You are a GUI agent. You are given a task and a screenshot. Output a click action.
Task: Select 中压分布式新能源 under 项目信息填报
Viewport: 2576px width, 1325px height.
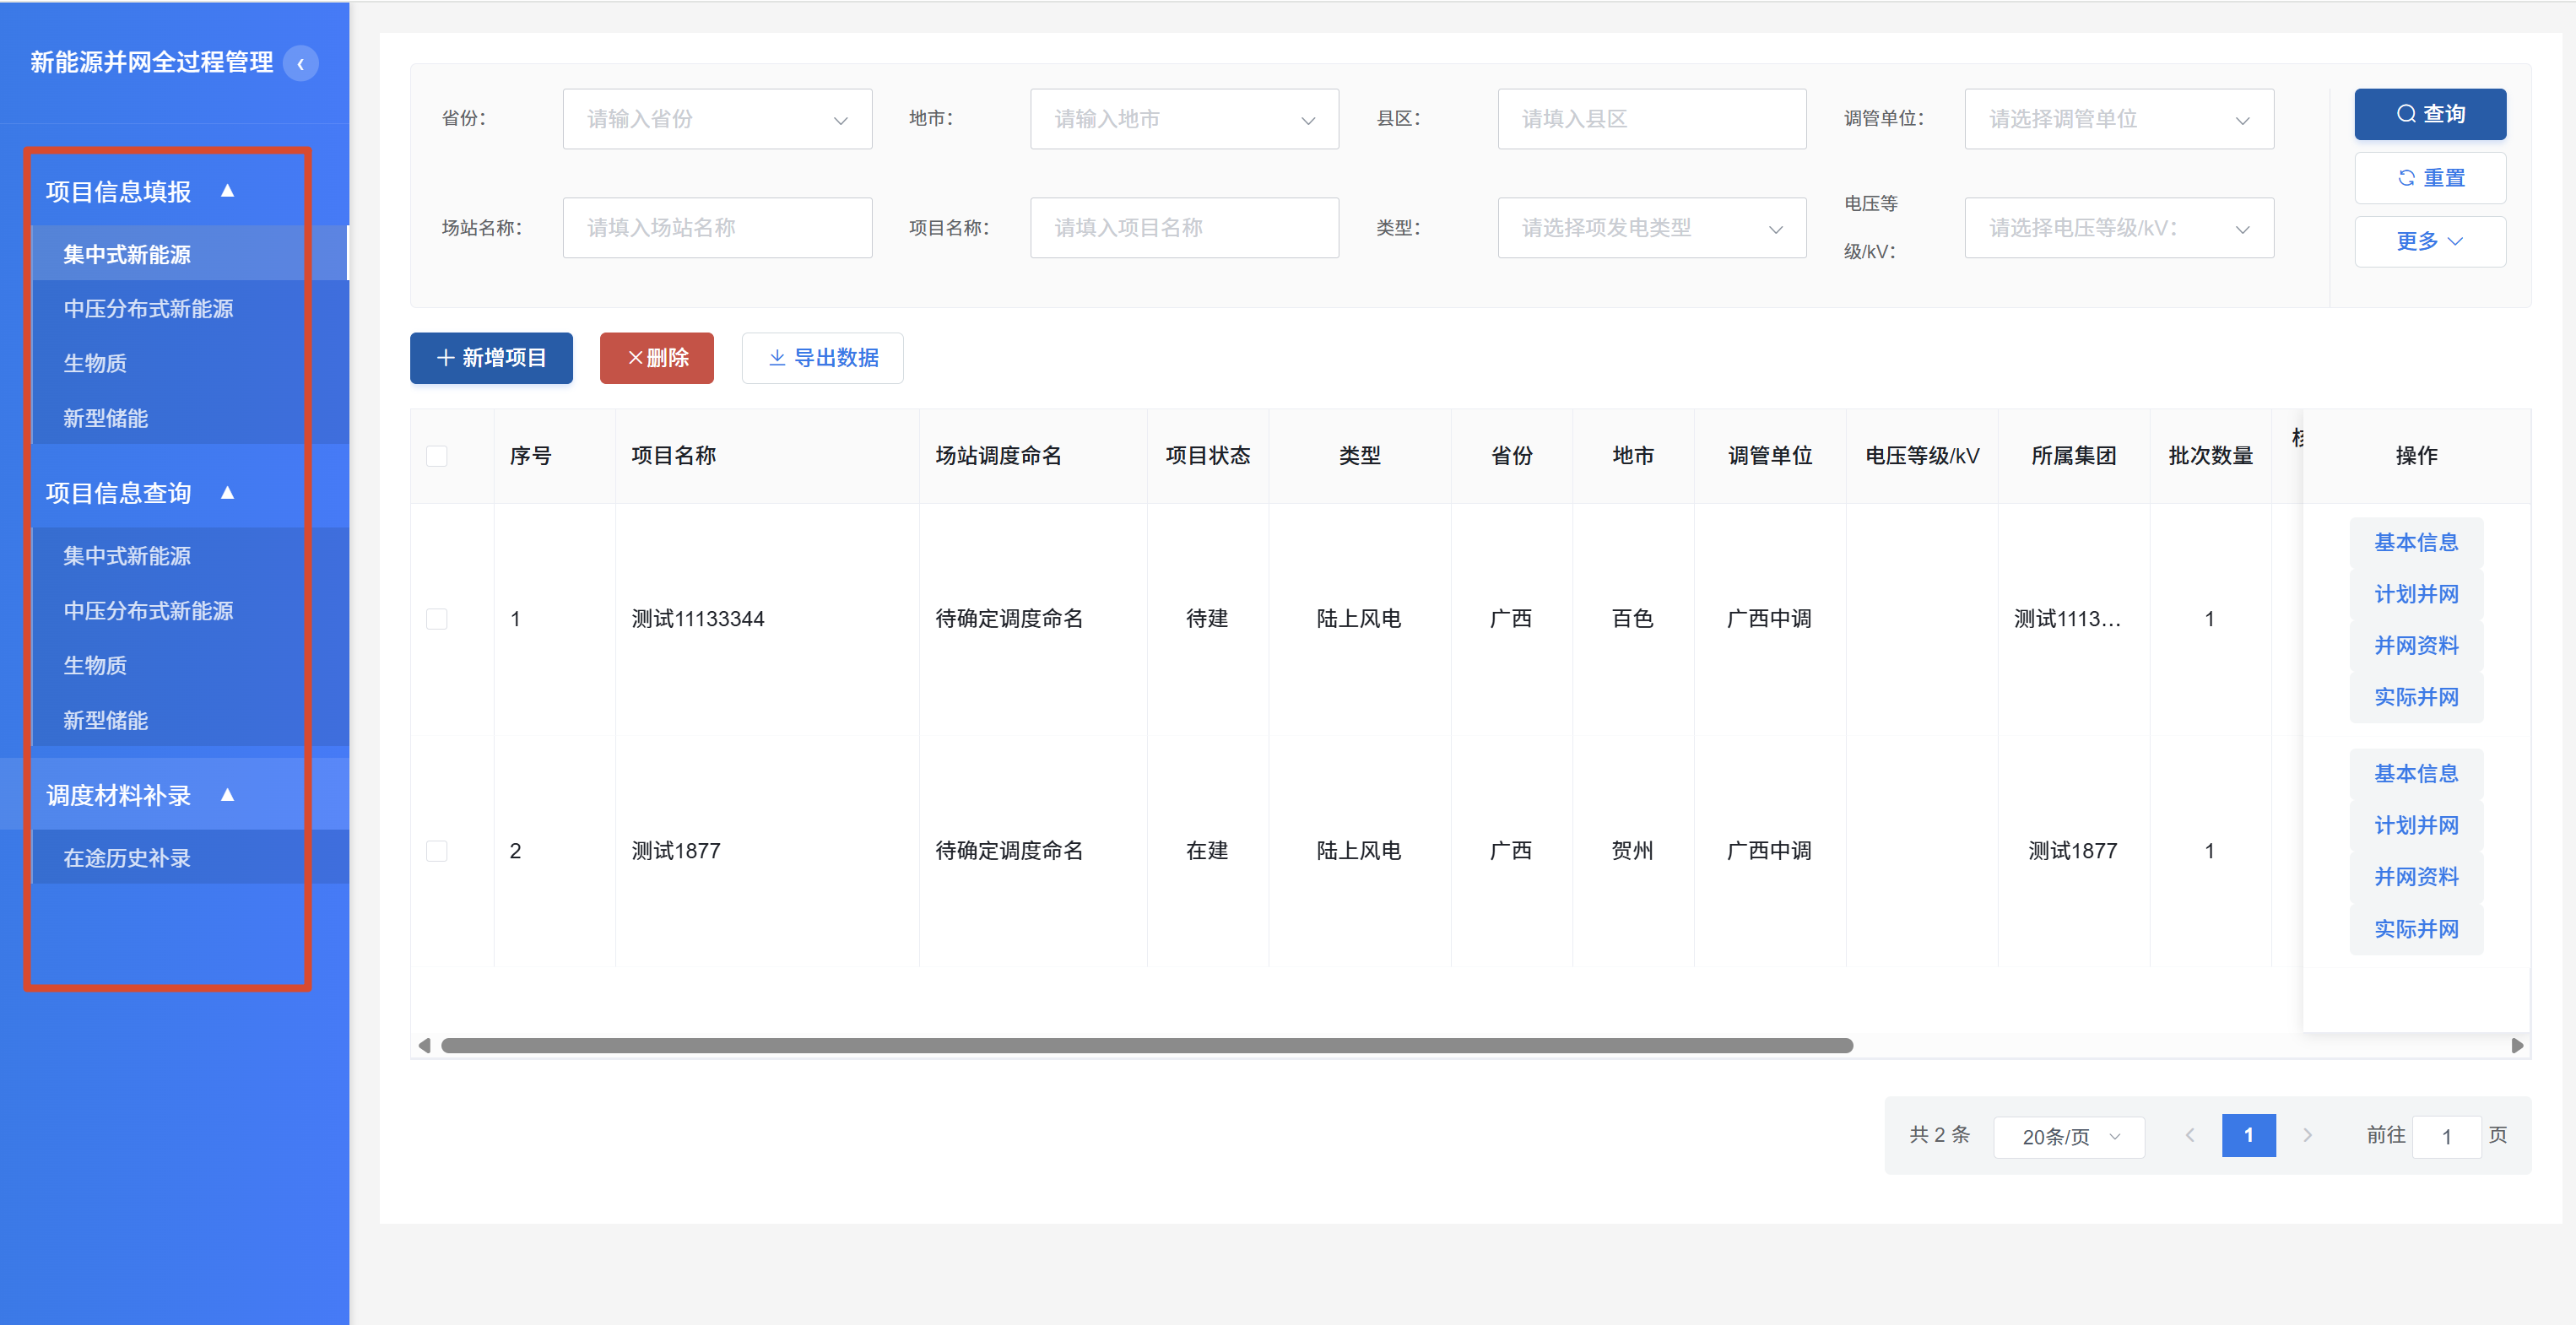[x=190, y=309]
